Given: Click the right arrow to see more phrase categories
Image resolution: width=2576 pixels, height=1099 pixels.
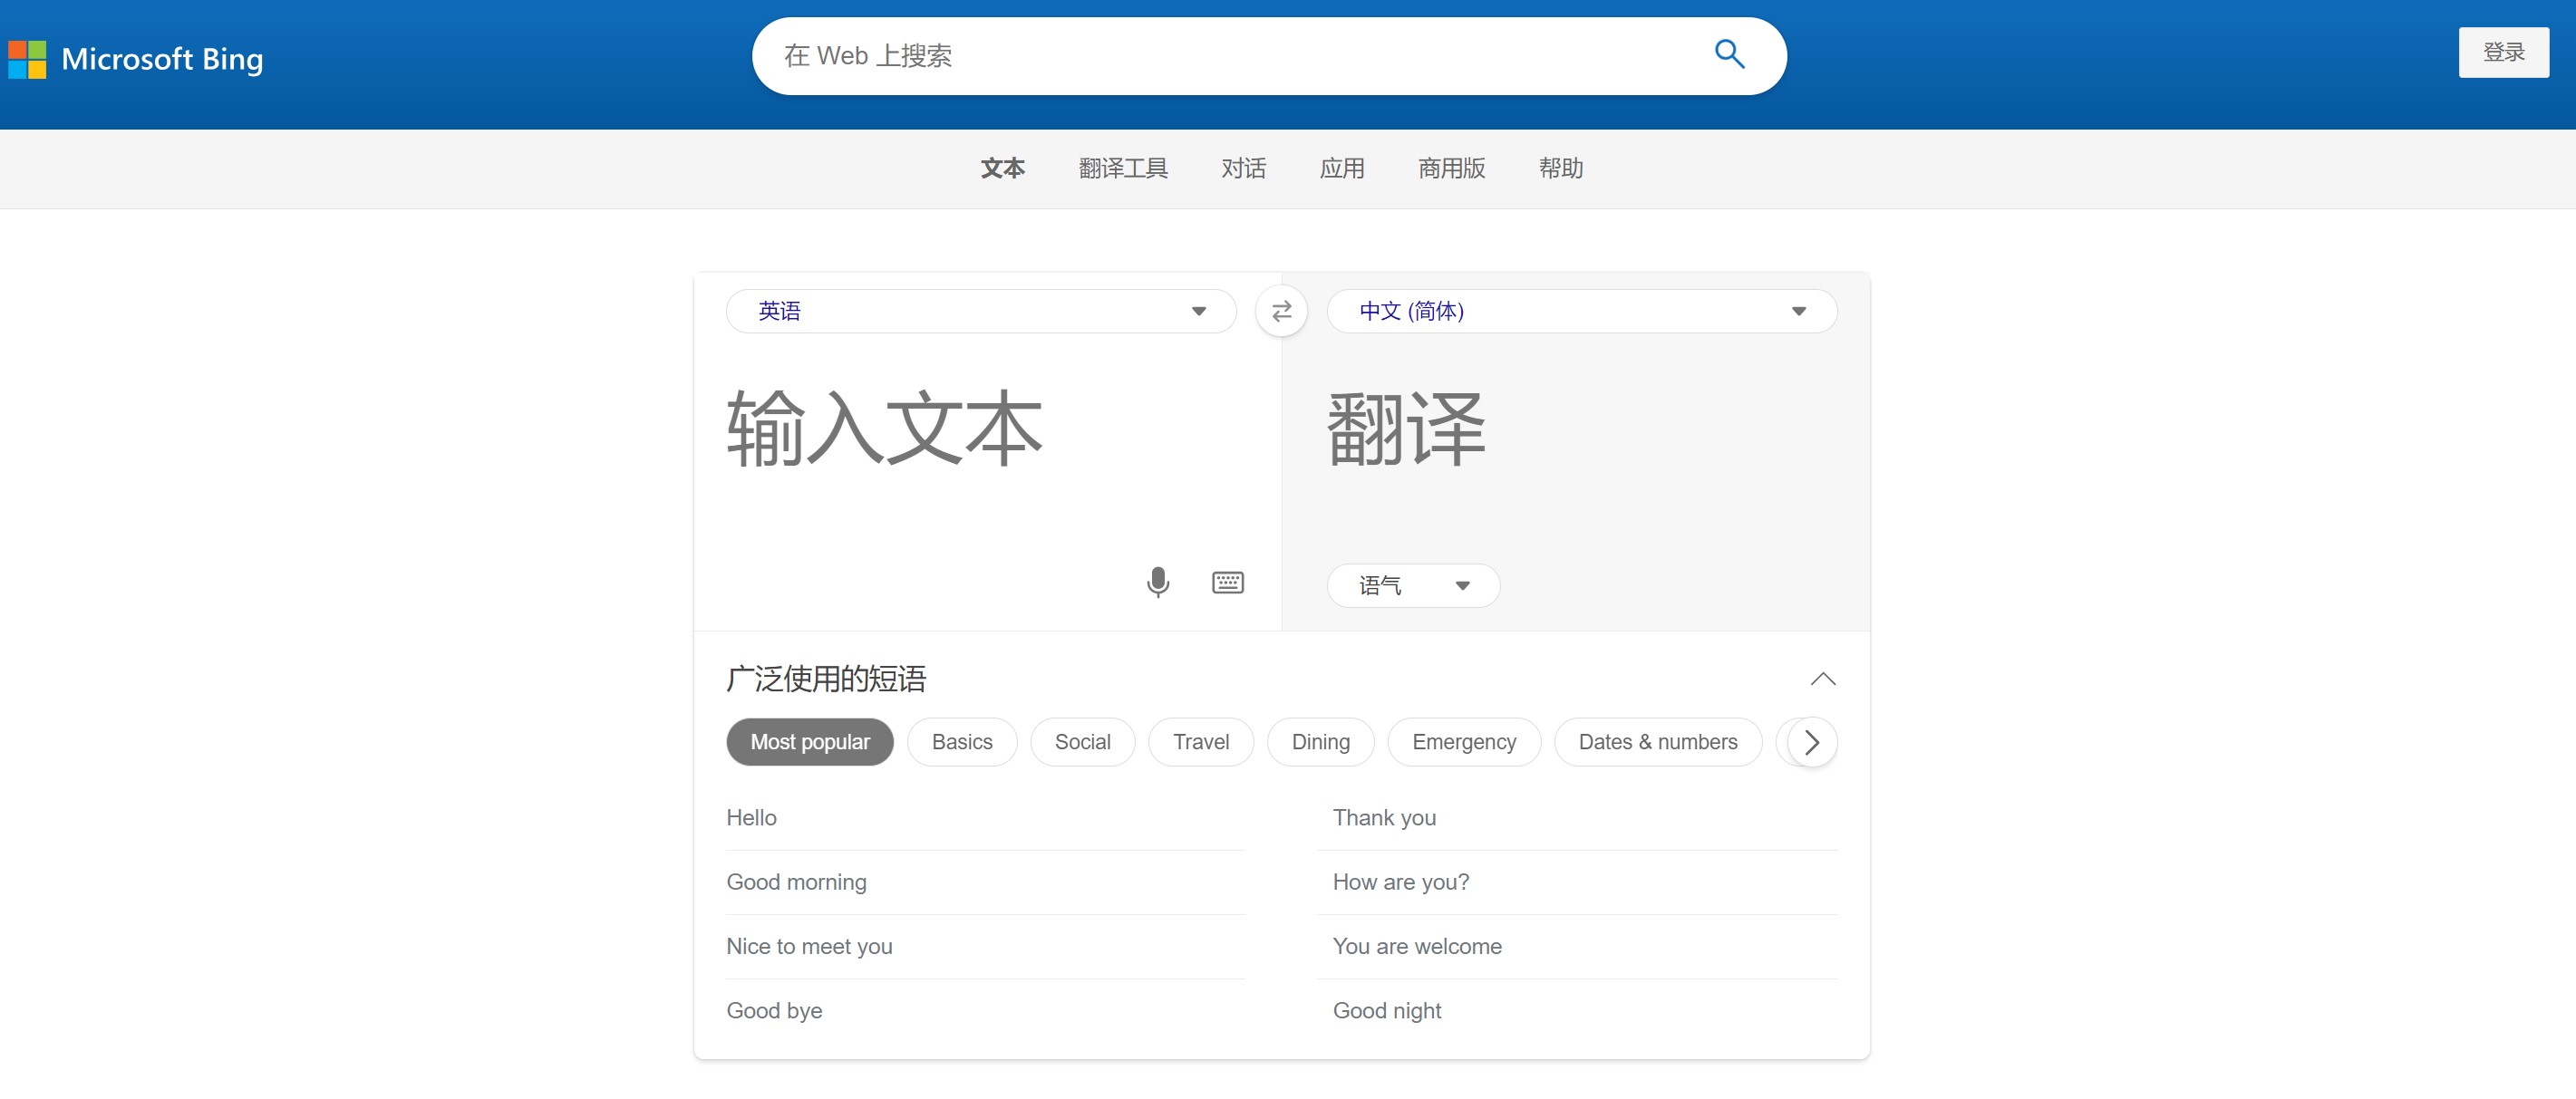Looking at the screenshot, I should point(1813,741).
